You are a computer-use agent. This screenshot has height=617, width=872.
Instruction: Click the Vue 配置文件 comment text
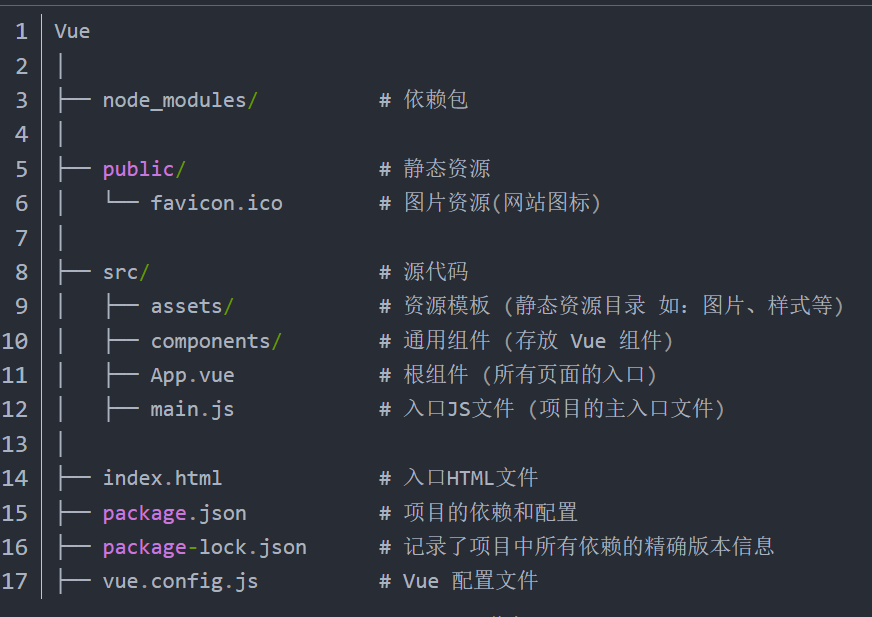(470, 581)
